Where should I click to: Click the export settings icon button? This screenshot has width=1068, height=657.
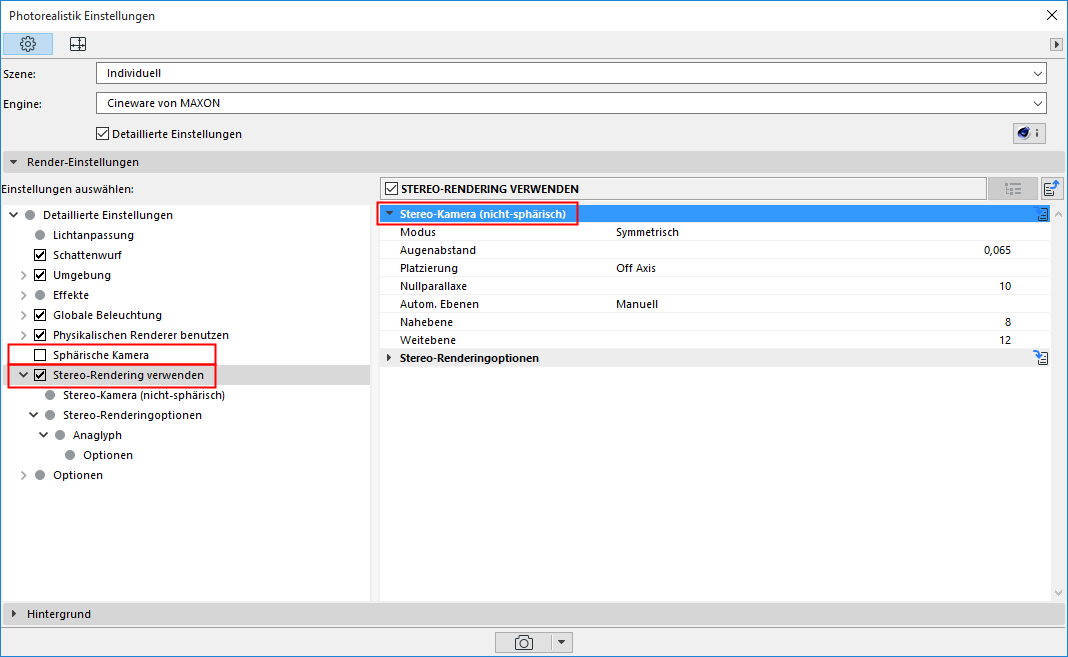point(1052,189)
